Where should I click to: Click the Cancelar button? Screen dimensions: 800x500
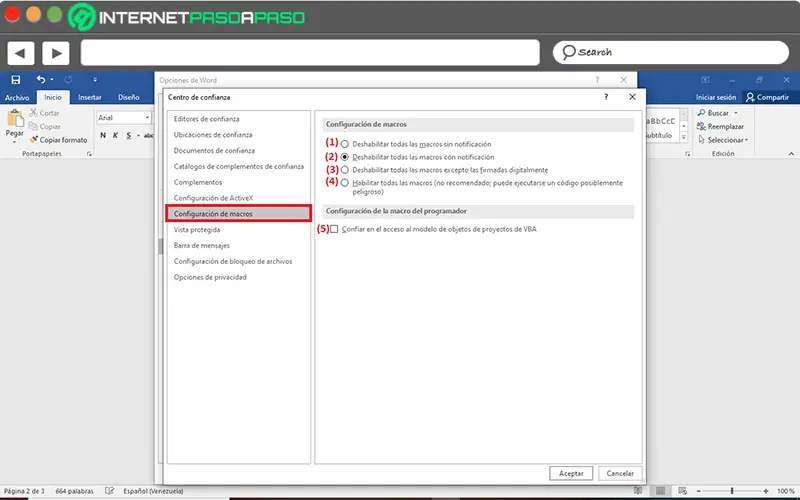[x=620, y=473]
